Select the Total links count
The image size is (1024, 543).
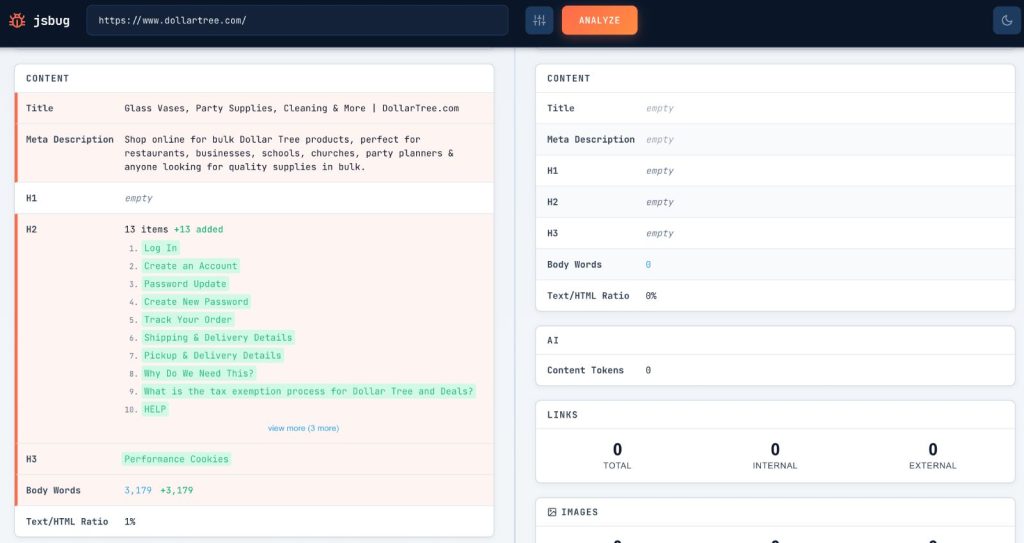[x=617, y=450]
